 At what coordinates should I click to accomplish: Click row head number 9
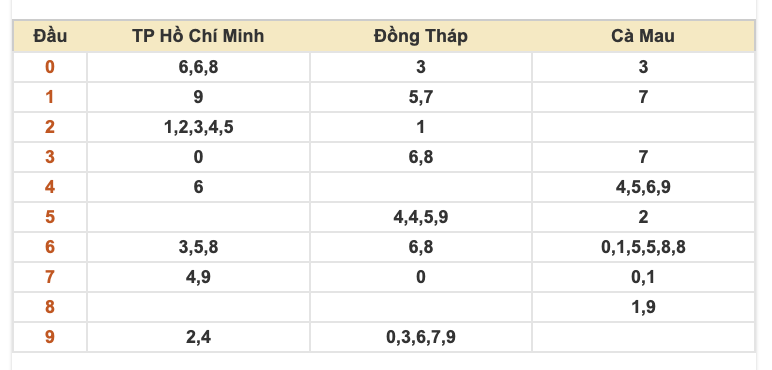pyautogui.click(x=50, y=337)
